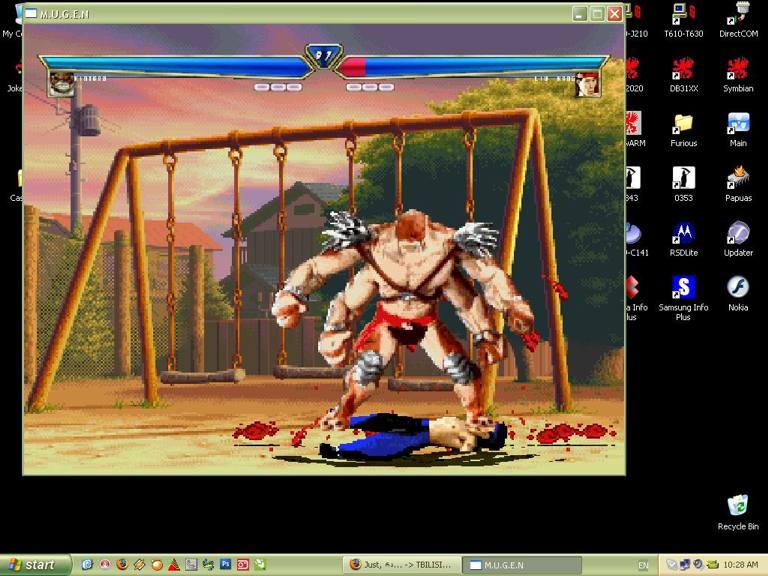This screenshot has height=576, width=768.
Task: Click the taskbar clock showing 10:28 AM
Action: [740, 565]
